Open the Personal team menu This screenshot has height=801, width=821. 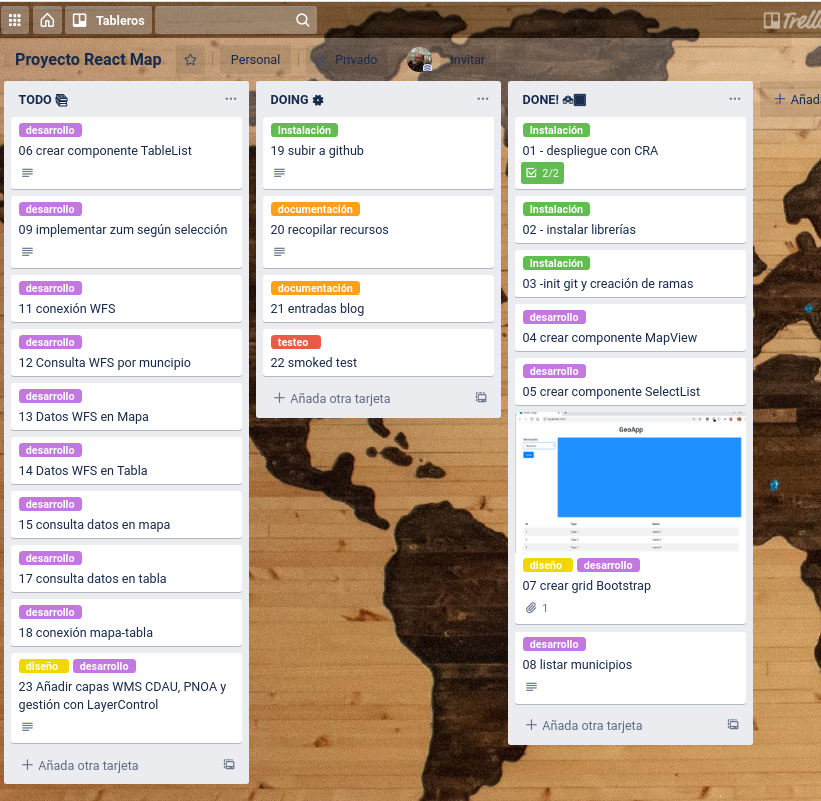[x=255, y=60]
